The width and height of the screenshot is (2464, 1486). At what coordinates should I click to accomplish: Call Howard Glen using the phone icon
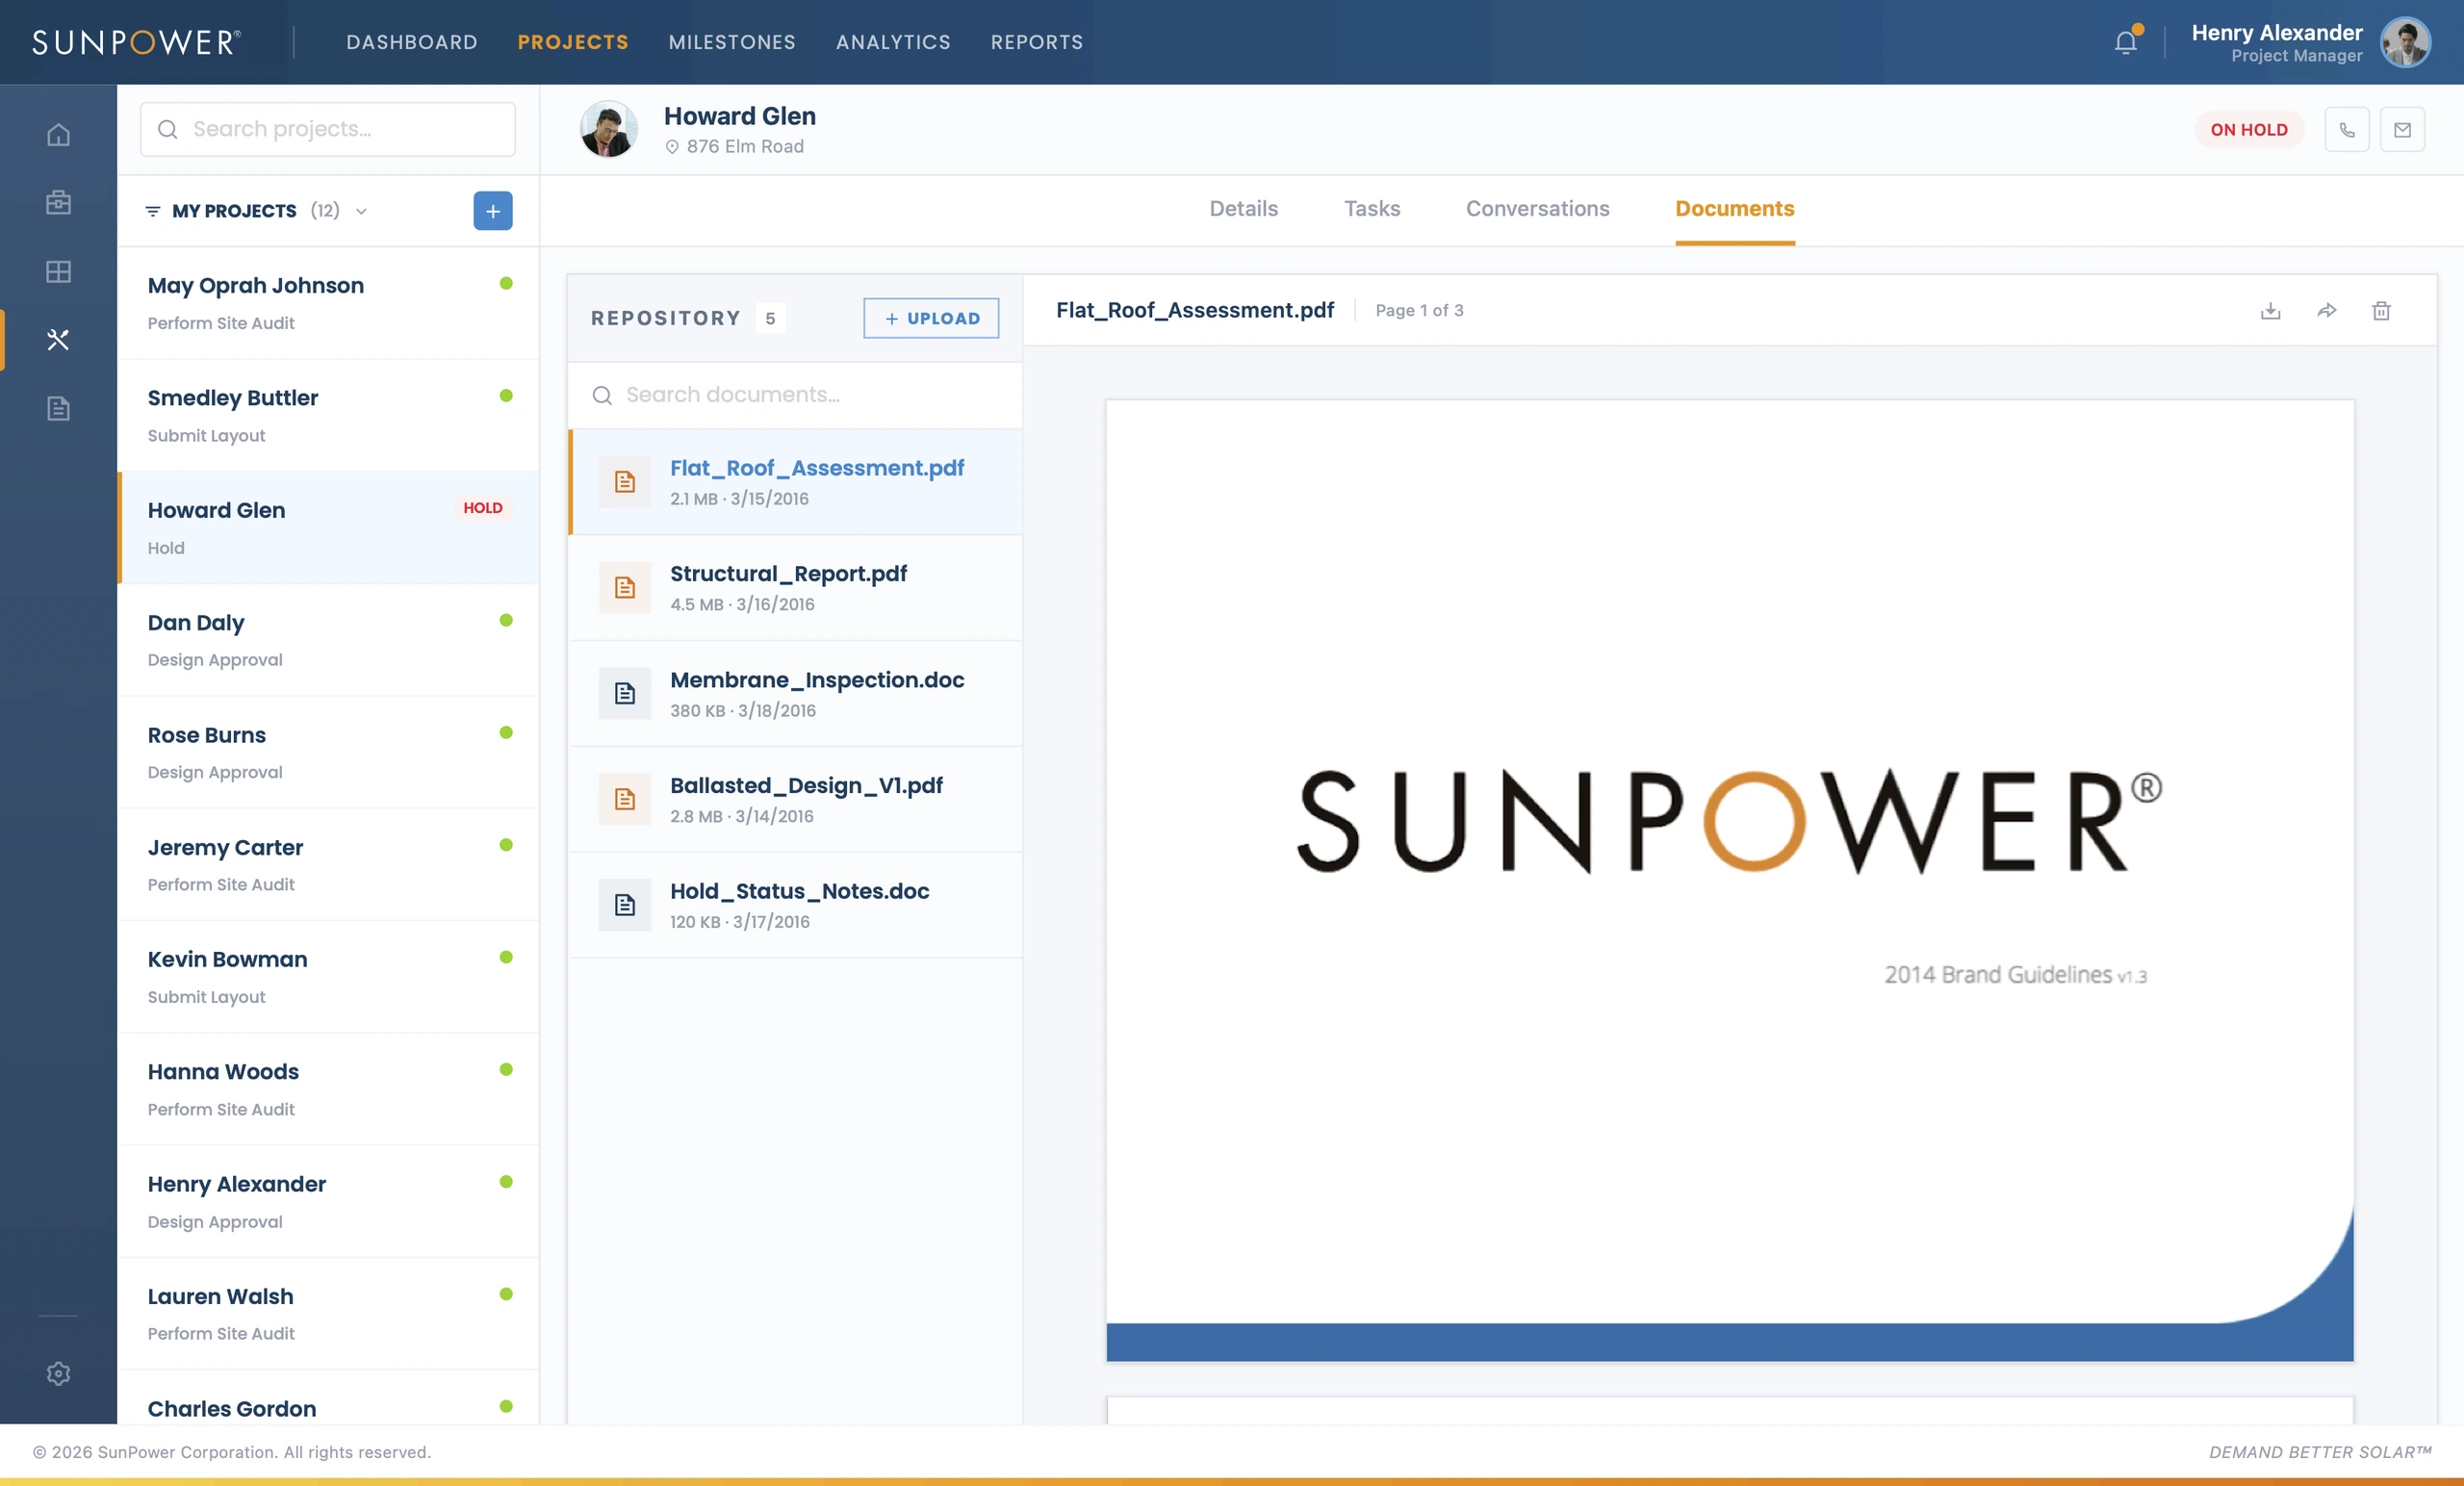(x=2346, y=130)
